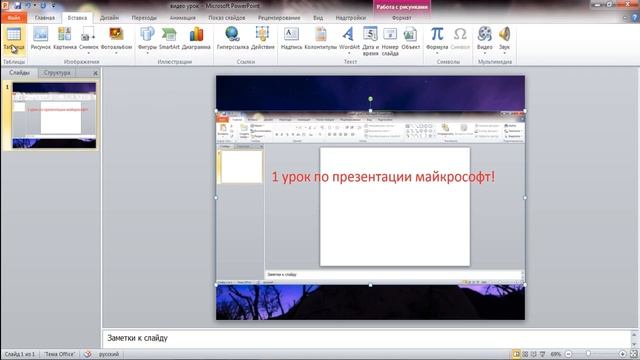Fit slide to current window
This screenshot has width=640, height=360.
634,354
